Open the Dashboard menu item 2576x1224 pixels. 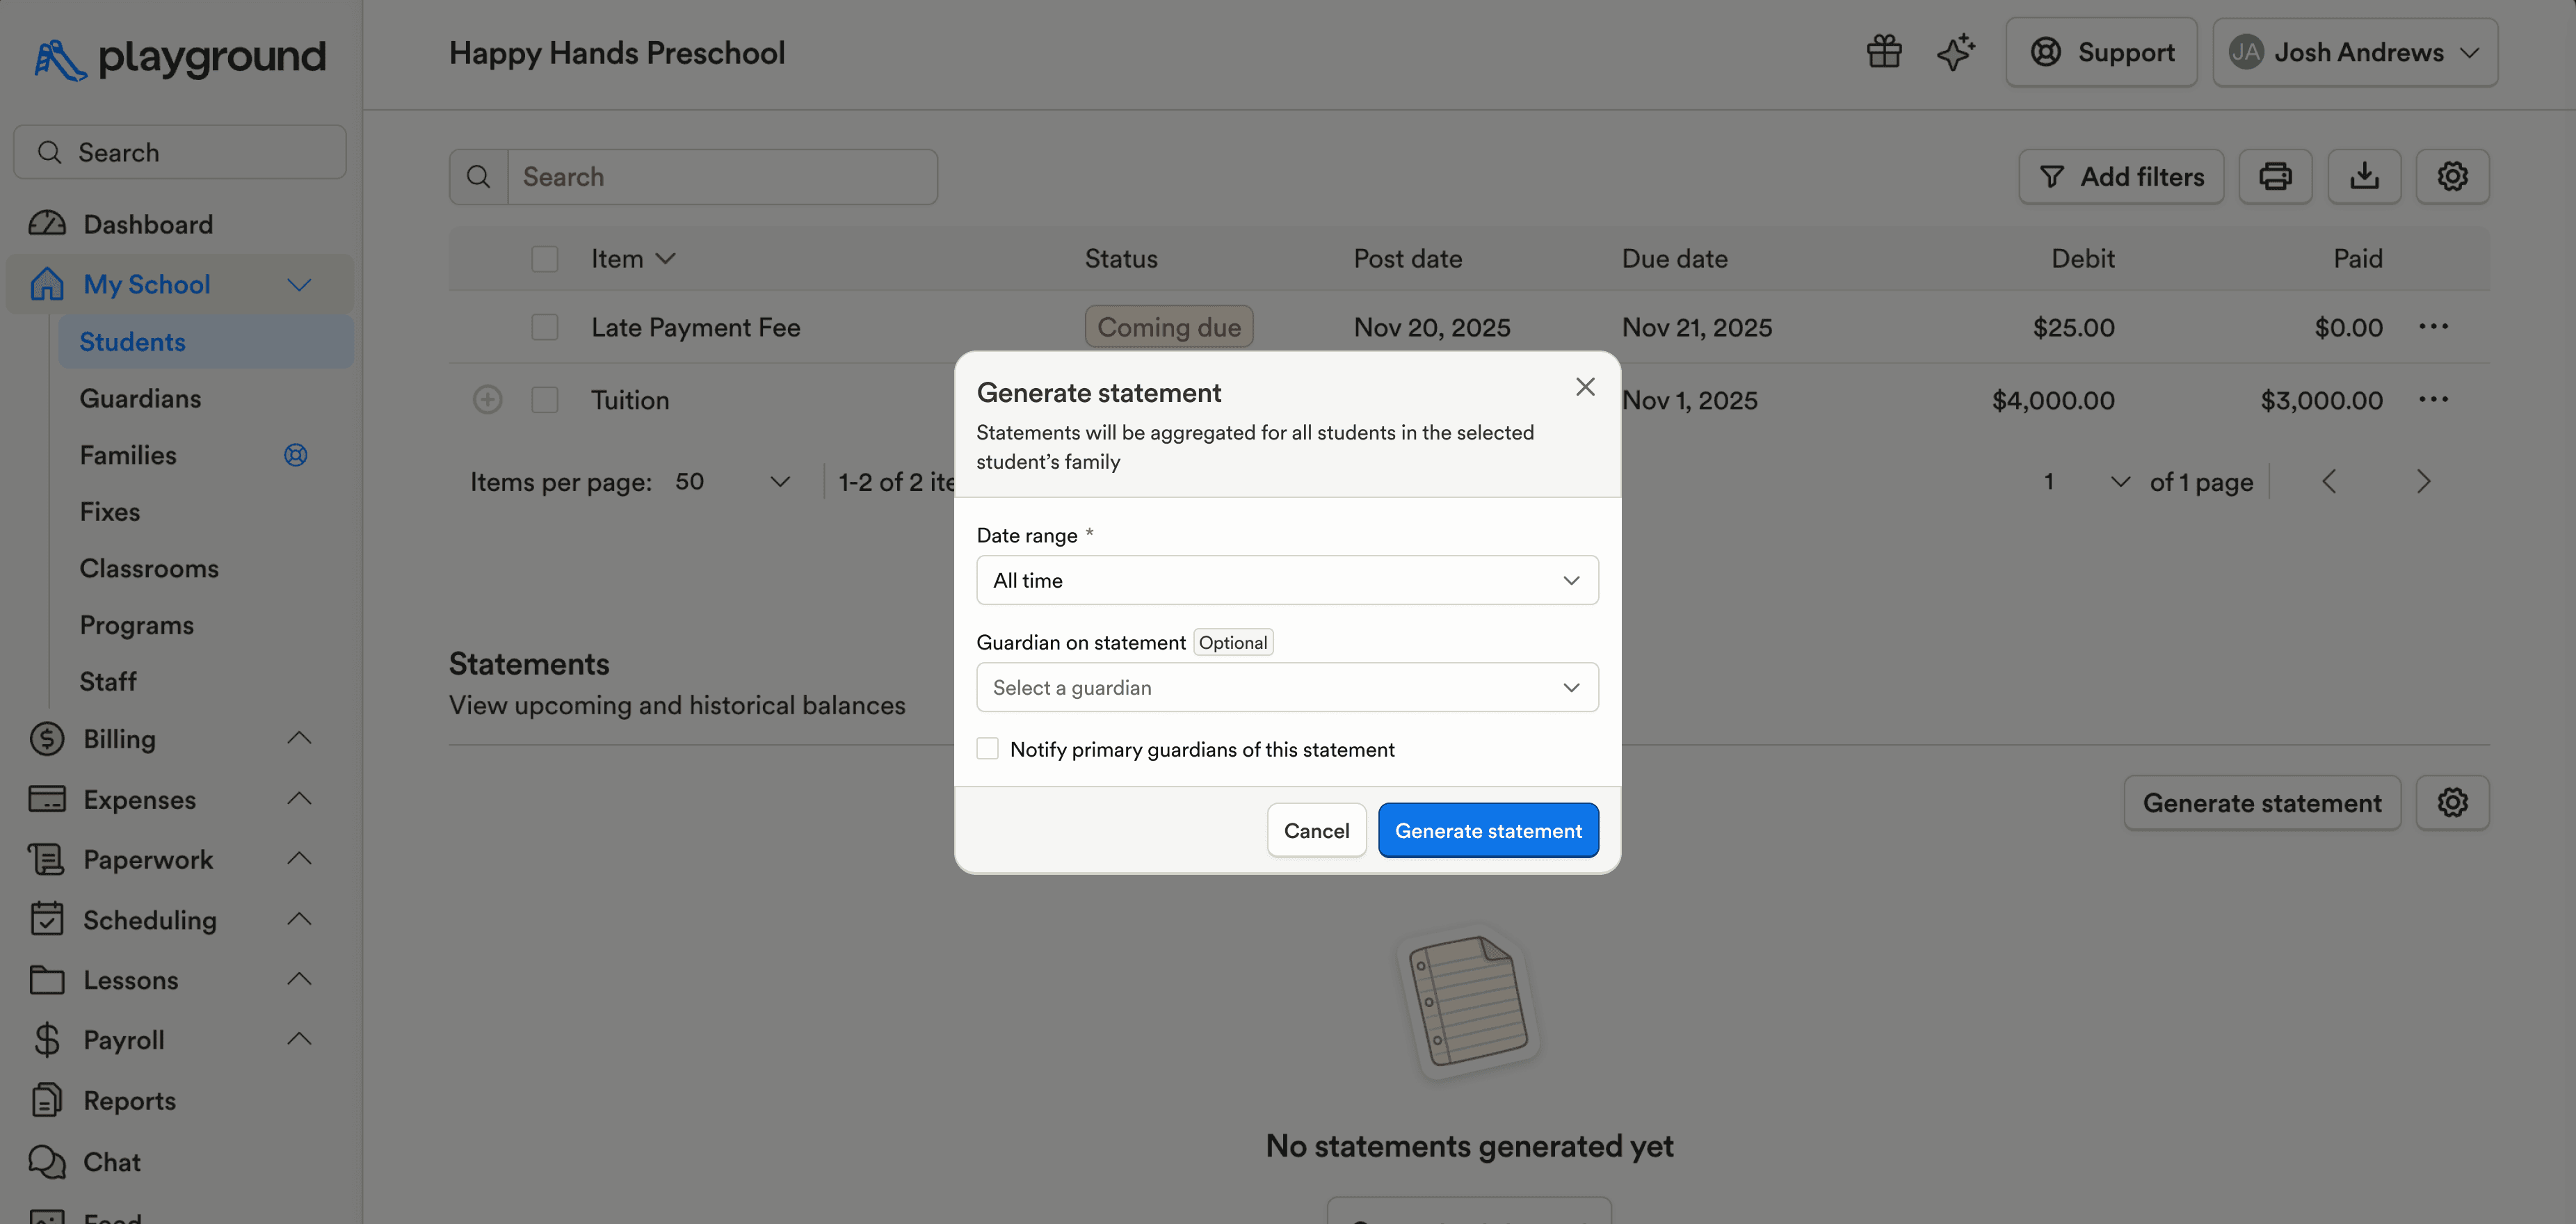pyautogui.click(x=147, y=224)
